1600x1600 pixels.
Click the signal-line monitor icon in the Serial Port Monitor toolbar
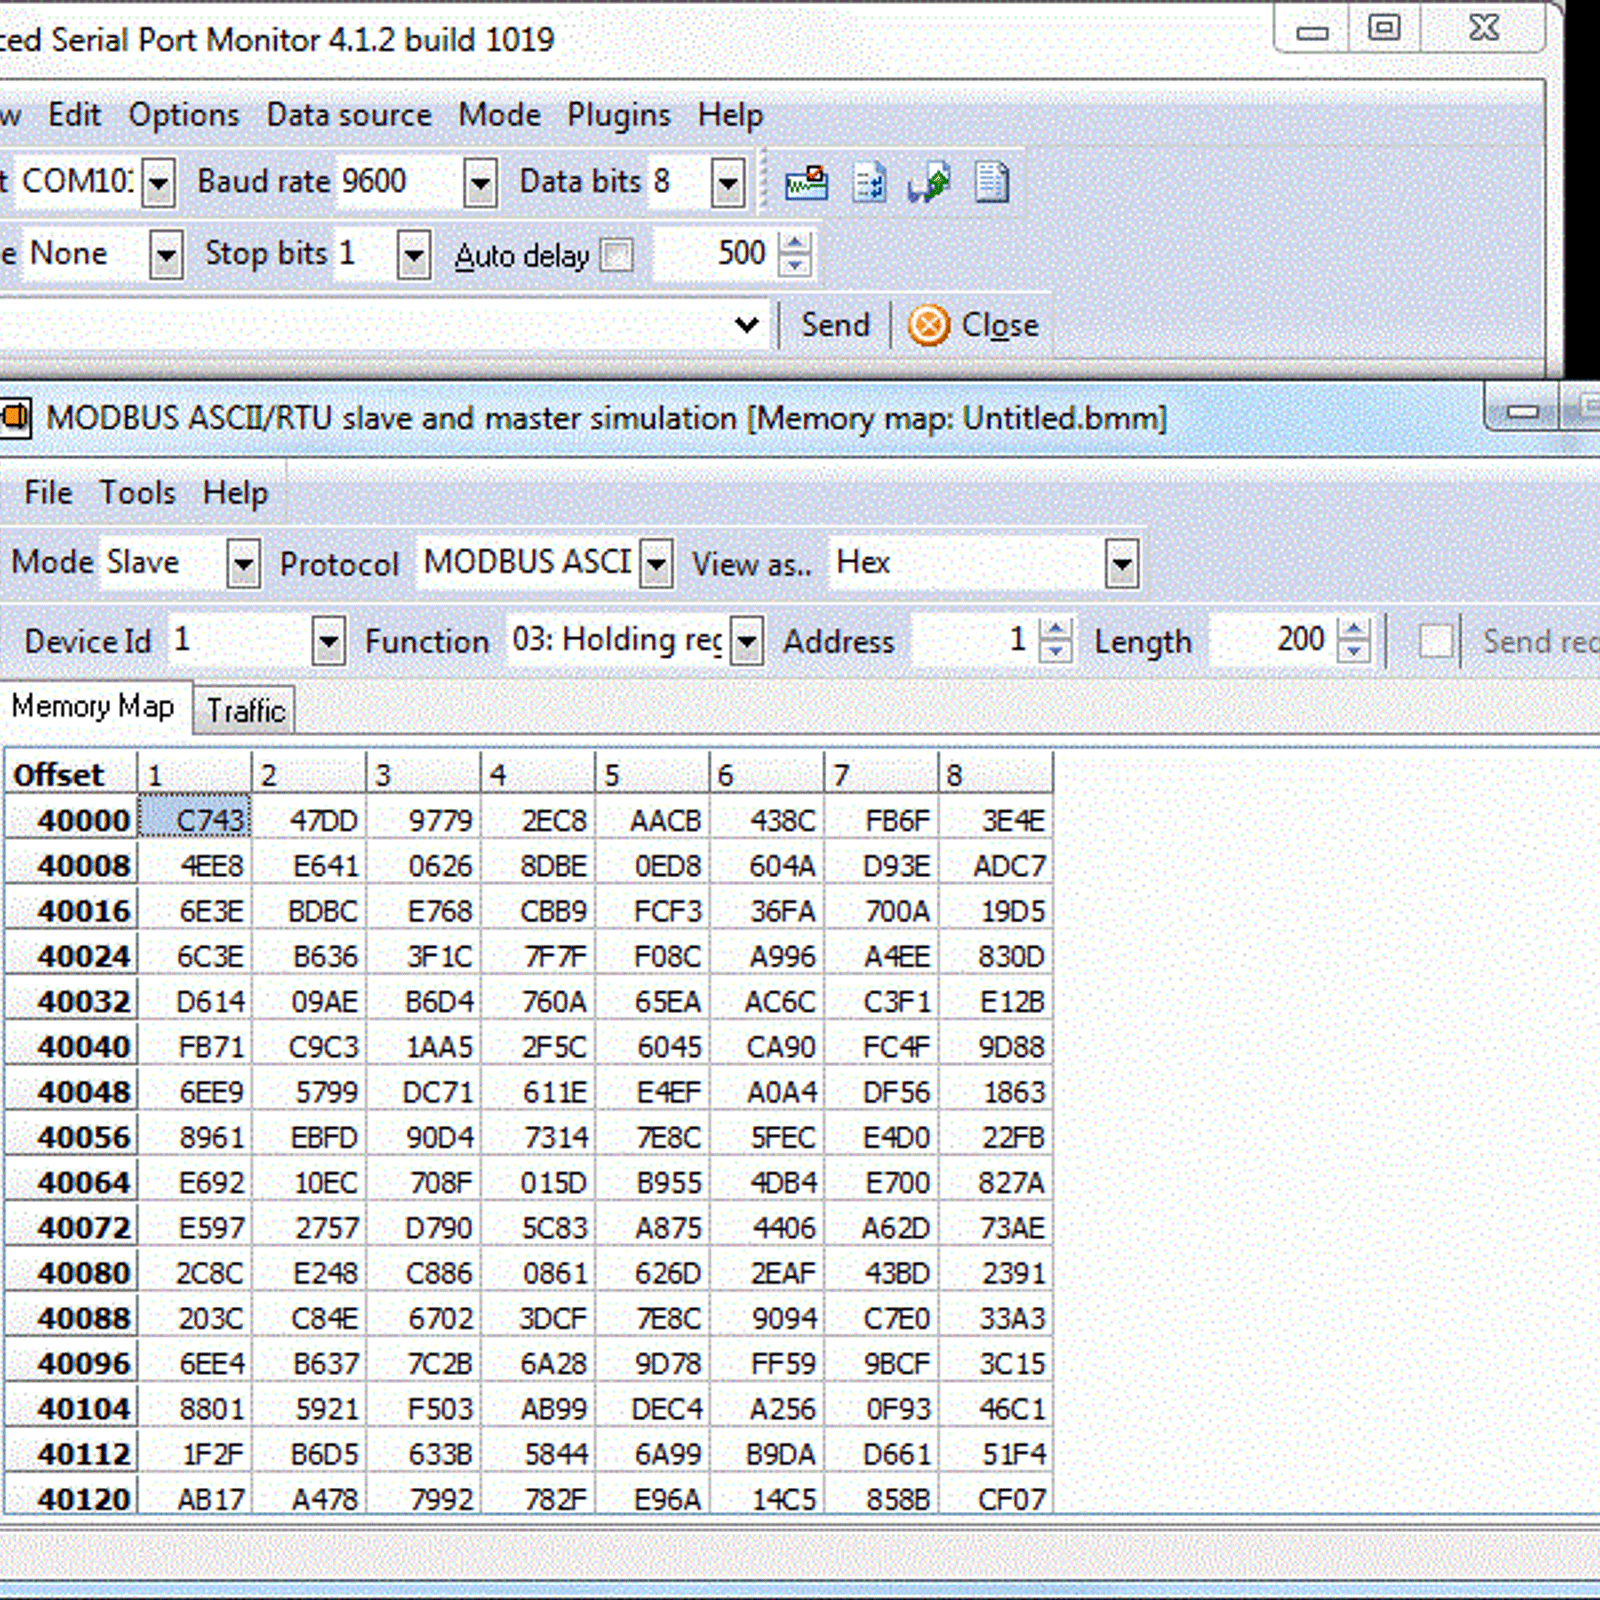point(806,183)
